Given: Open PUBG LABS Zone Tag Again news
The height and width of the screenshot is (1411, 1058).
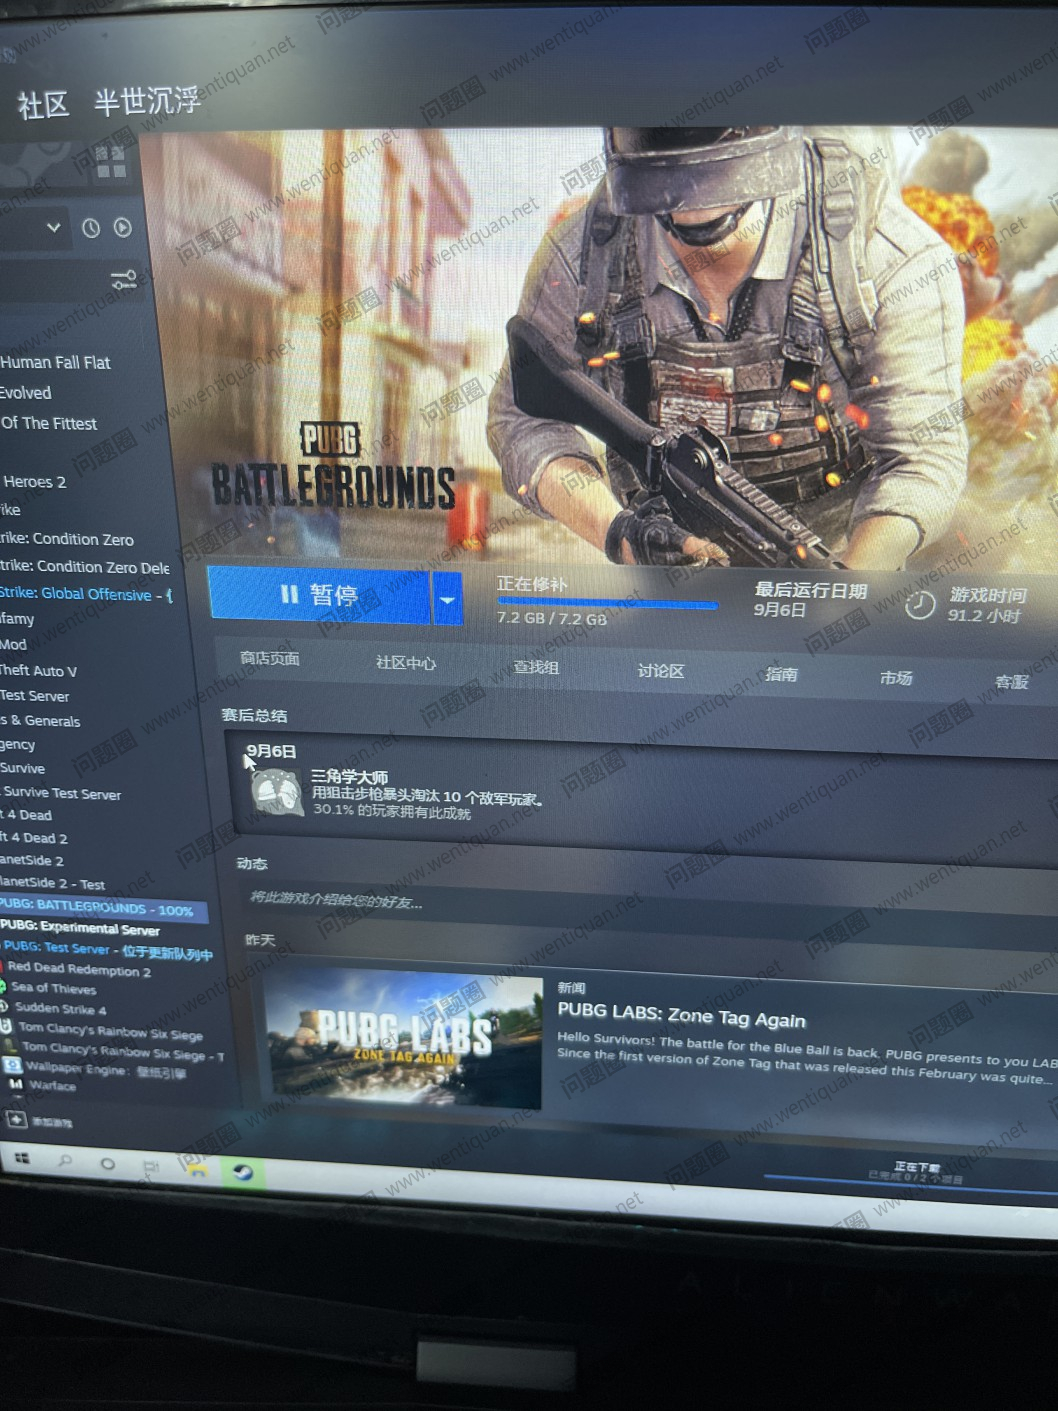Looking at the screenshot, I should 681,1019.
